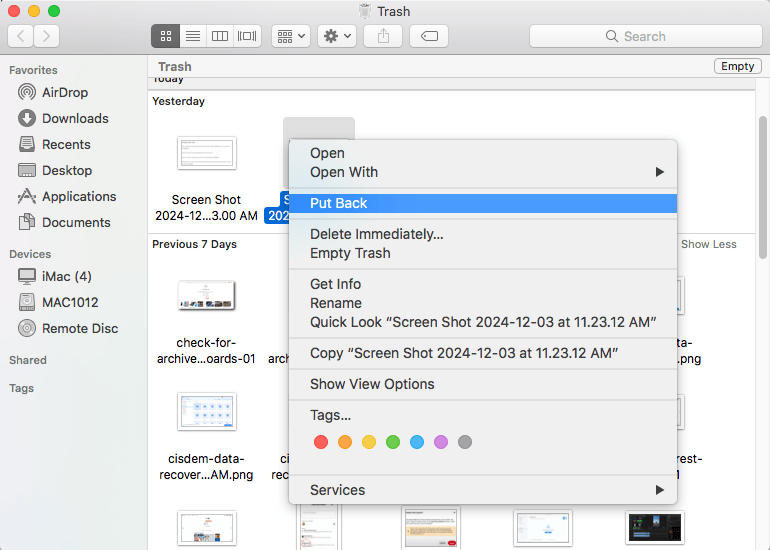This screenshot has width=770, height=550.
Task: Select check-for-archive...oards-01 thumbnail
Action: tap(207, 296)
